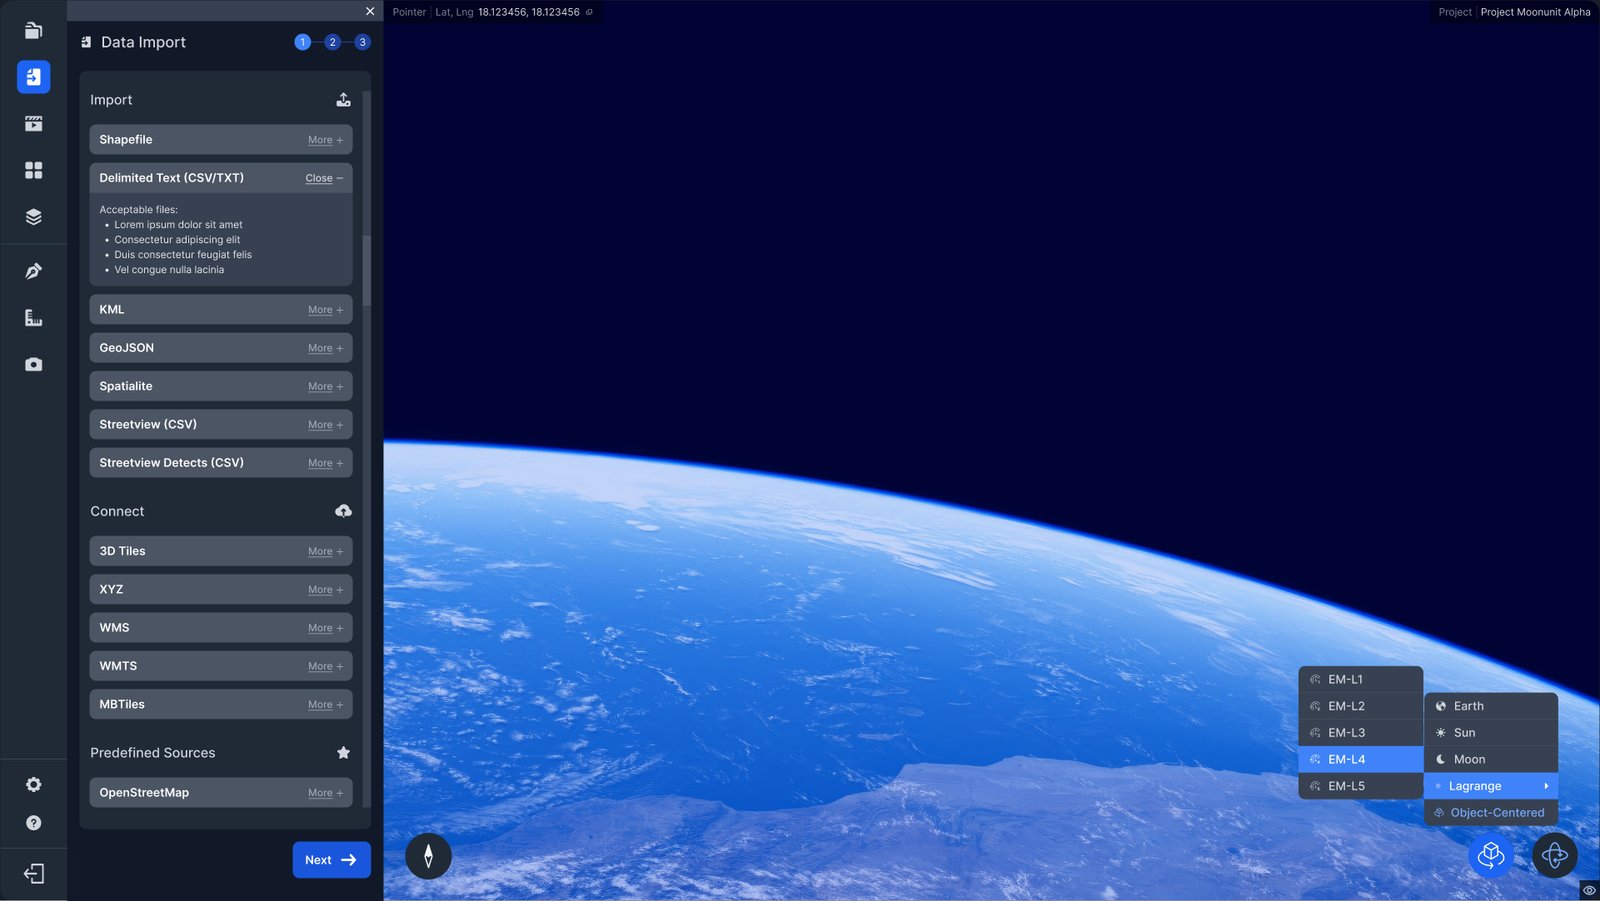Choose Moon in reference frame menu
This screenshot has height=901, width=1600.
point(1491,759)
